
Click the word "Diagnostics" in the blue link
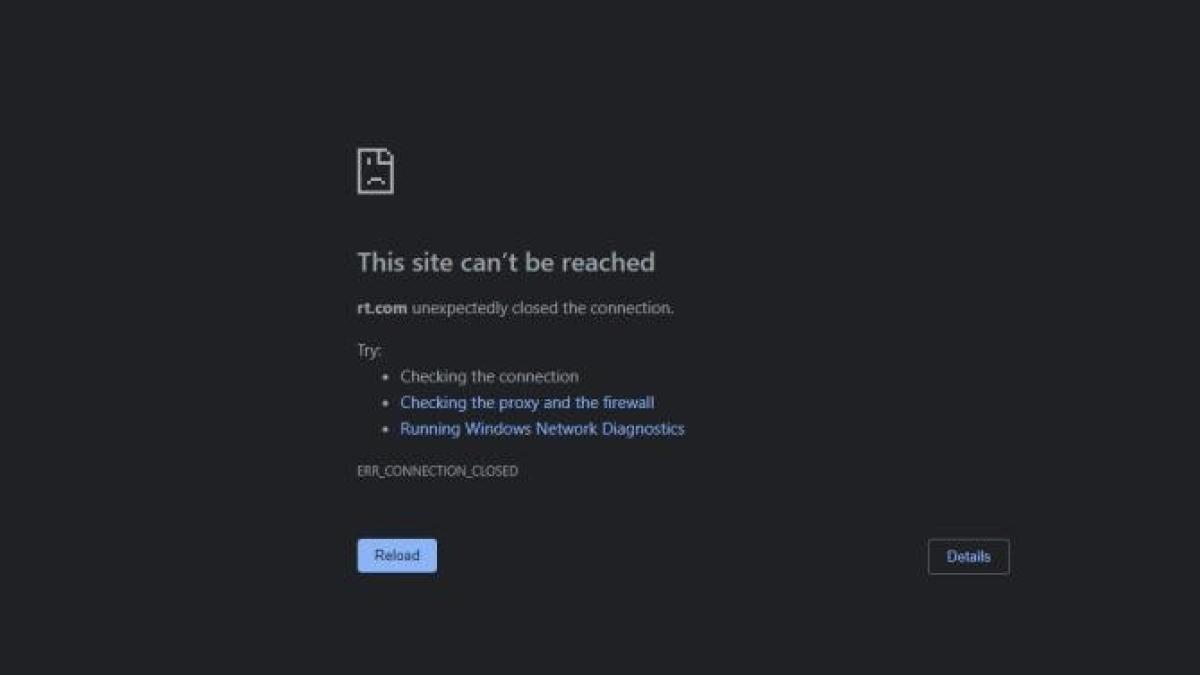click(640, 429)
